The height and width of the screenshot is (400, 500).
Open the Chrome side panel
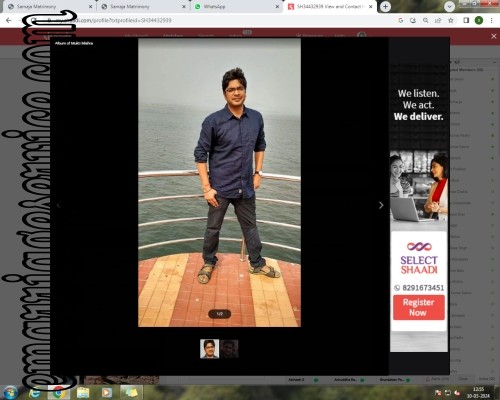(x=466, y=20)
